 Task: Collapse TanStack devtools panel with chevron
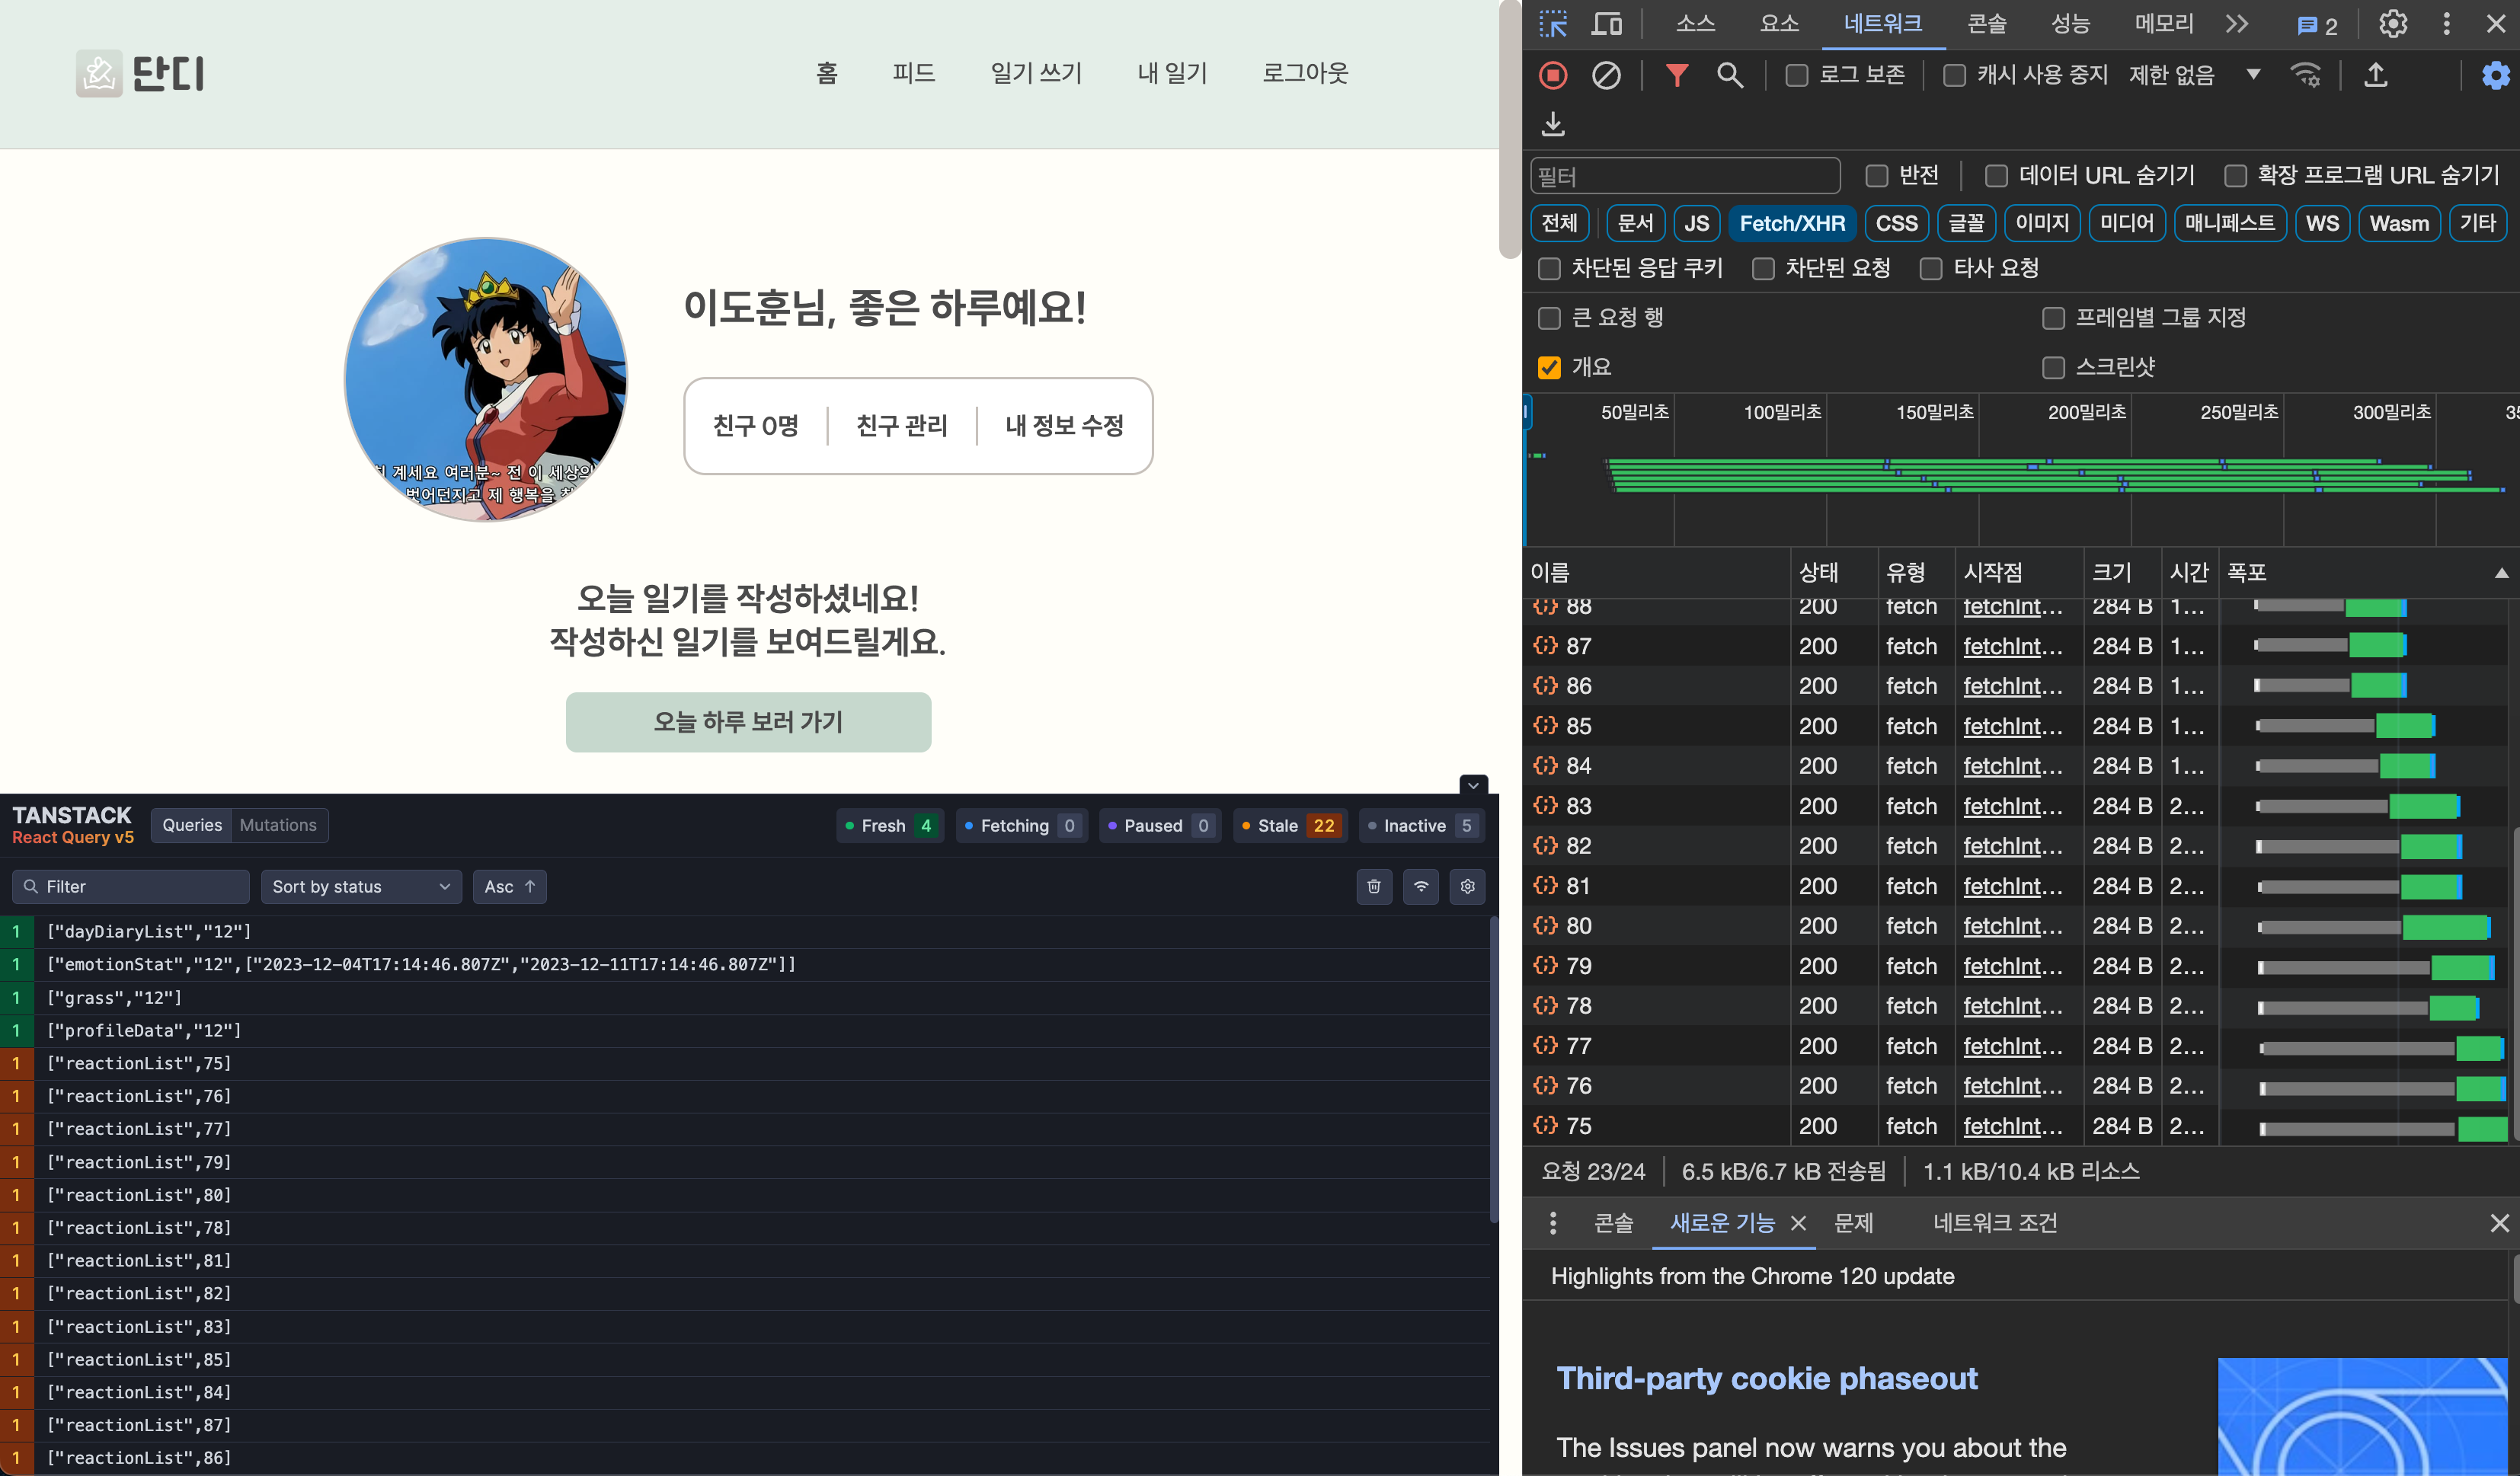coord(1473,786)
